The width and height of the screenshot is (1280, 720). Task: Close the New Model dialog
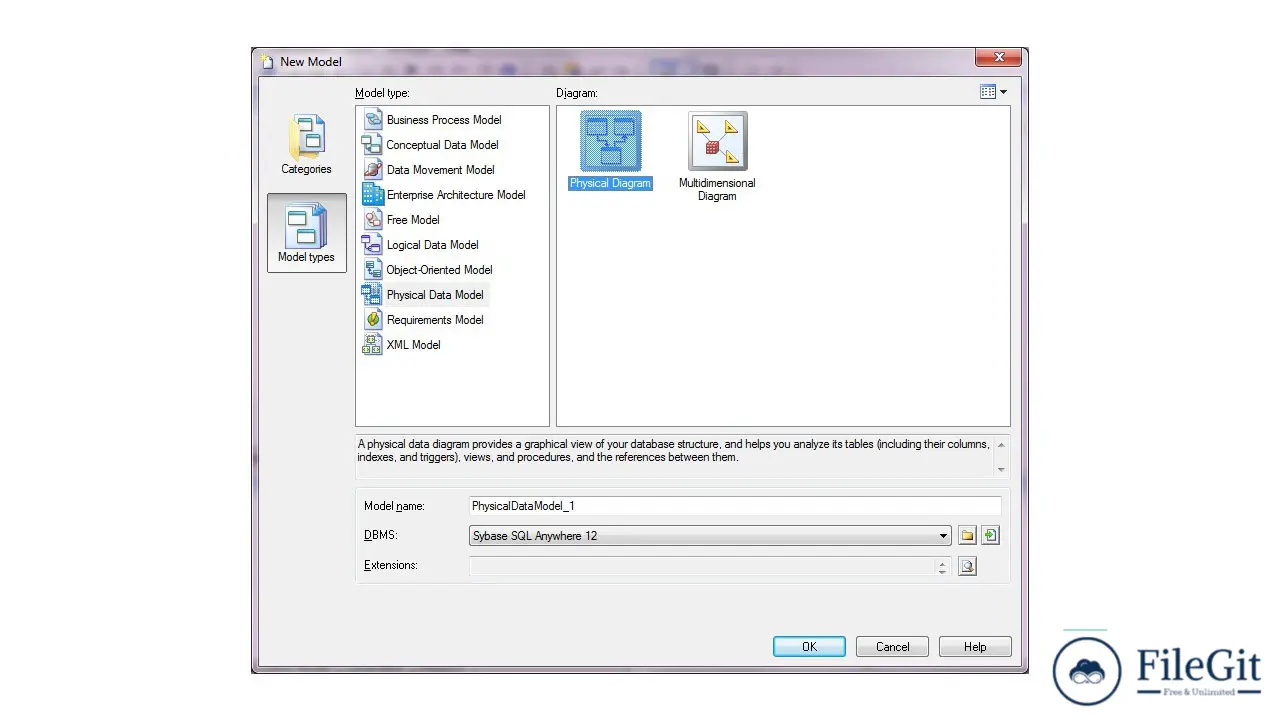pyautogui.click(x=998, y=58)
